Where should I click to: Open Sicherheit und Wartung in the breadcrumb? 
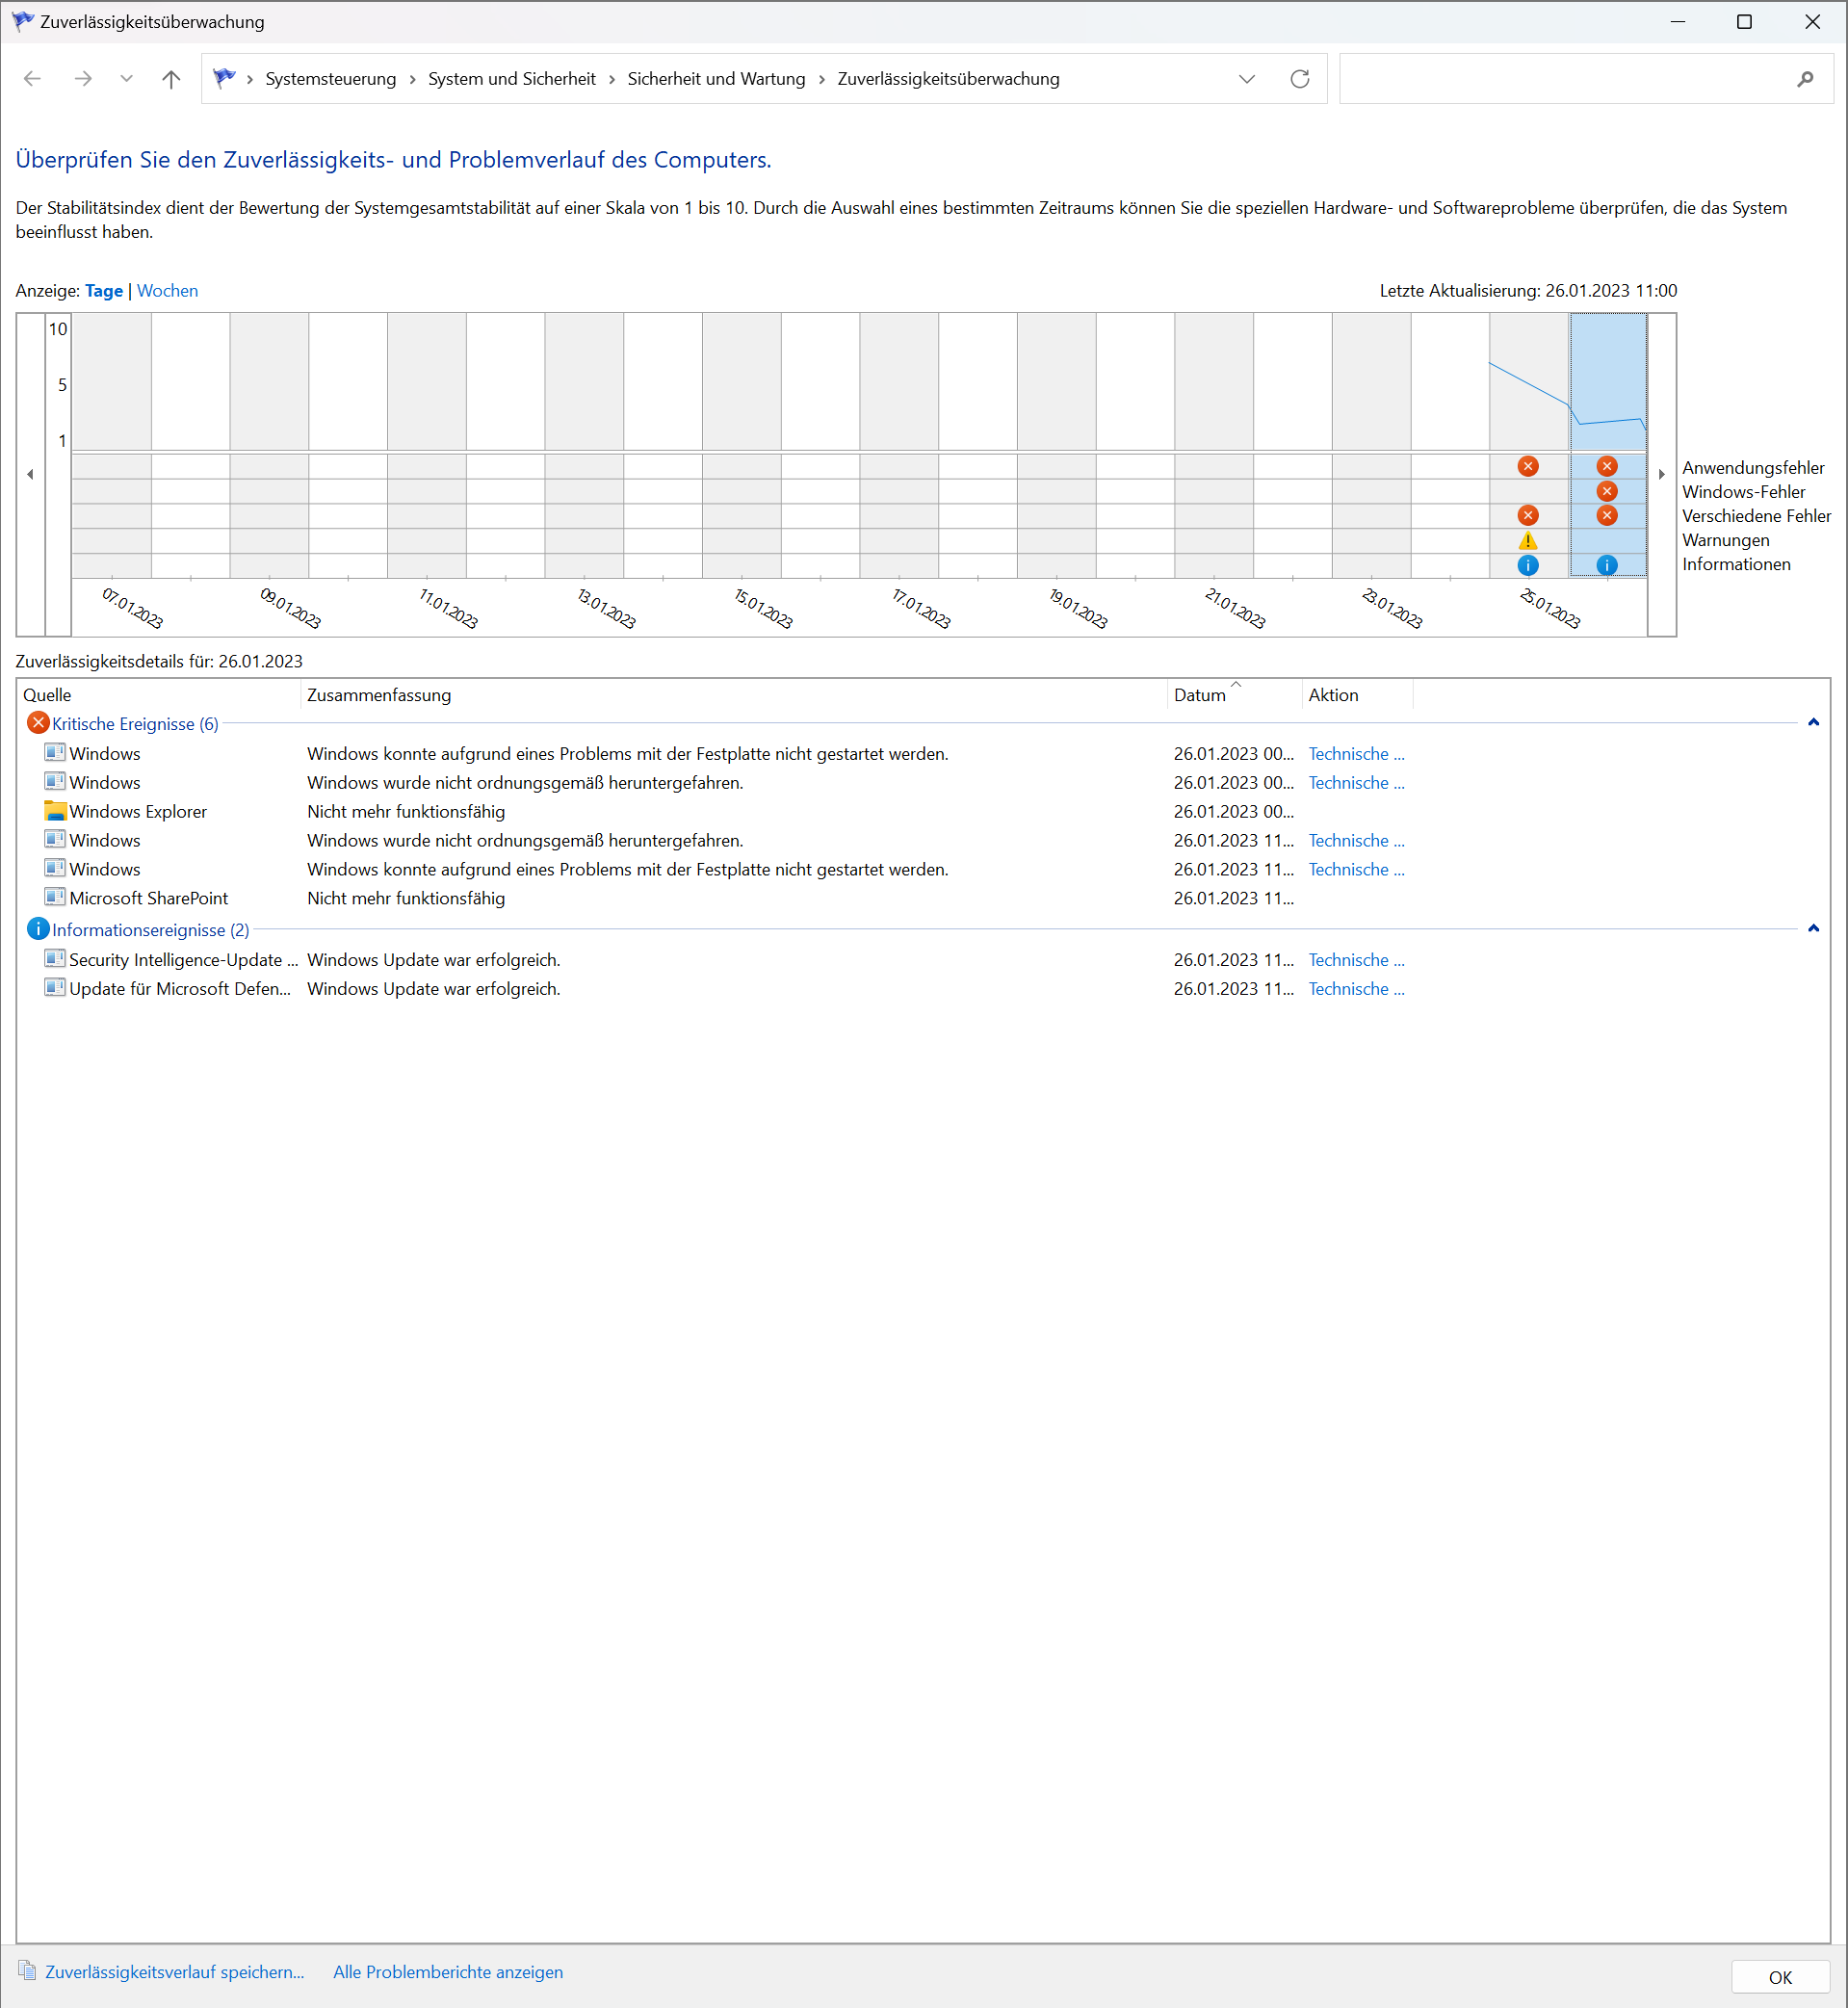pyautogui.click(x=716, y=79)
